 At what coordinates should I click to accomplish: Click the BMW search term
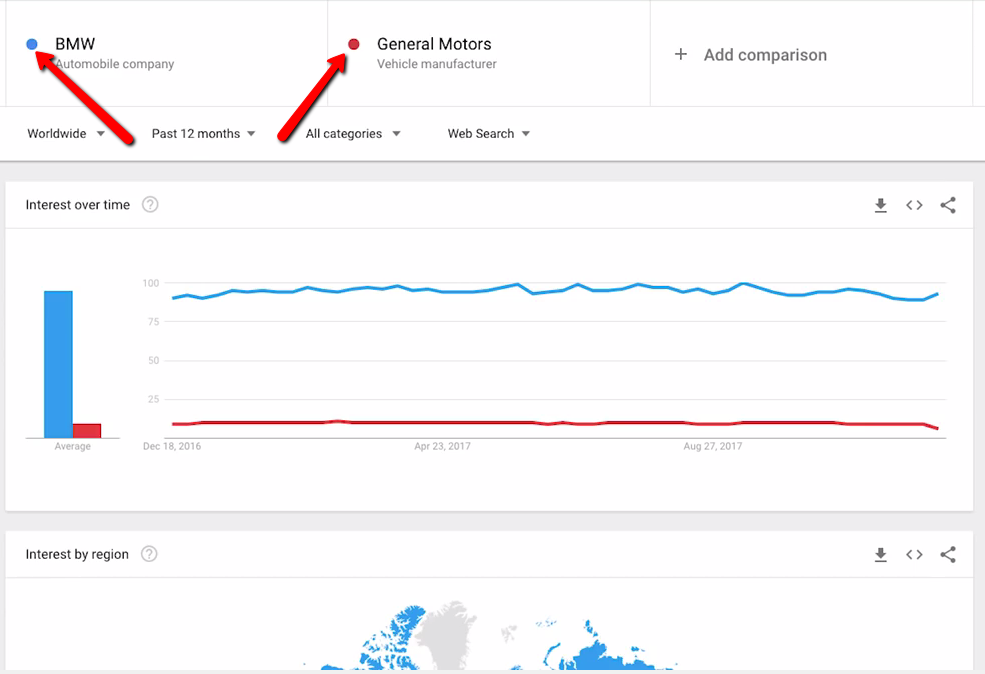(75, 44)
